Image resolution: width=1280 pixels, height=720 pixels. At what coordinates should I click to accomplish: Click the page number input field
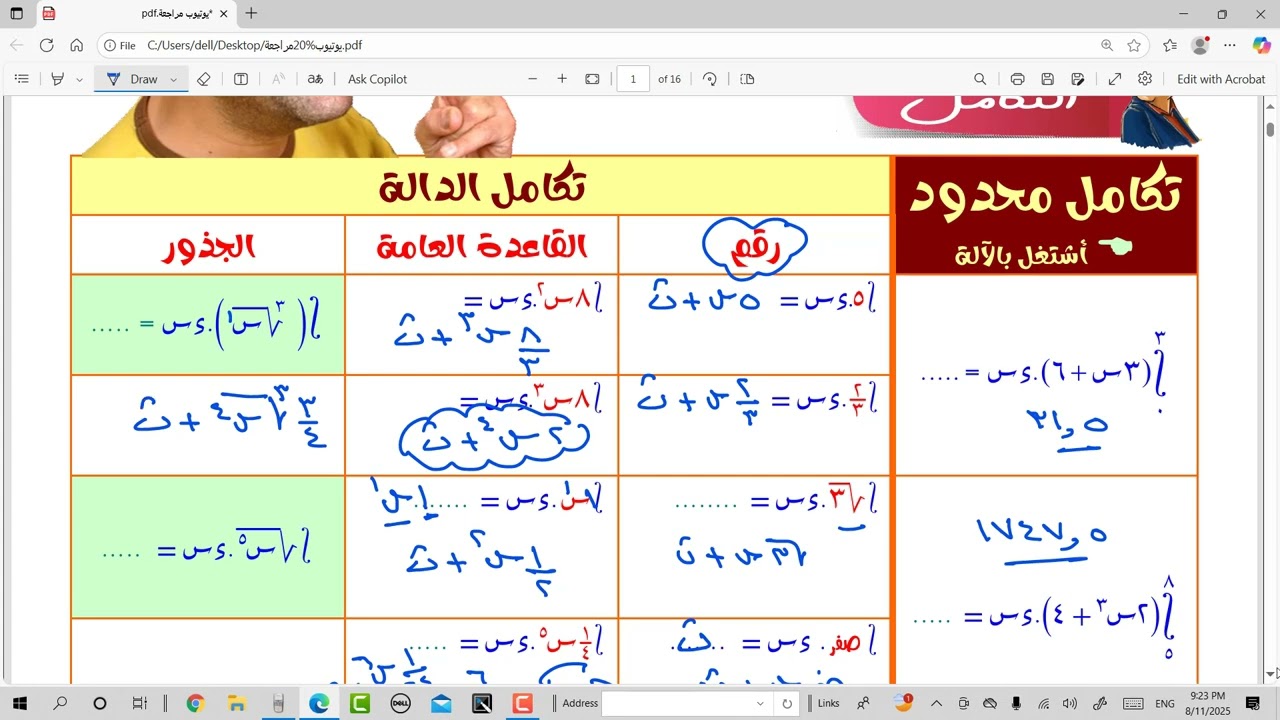[x=633, y=79]
